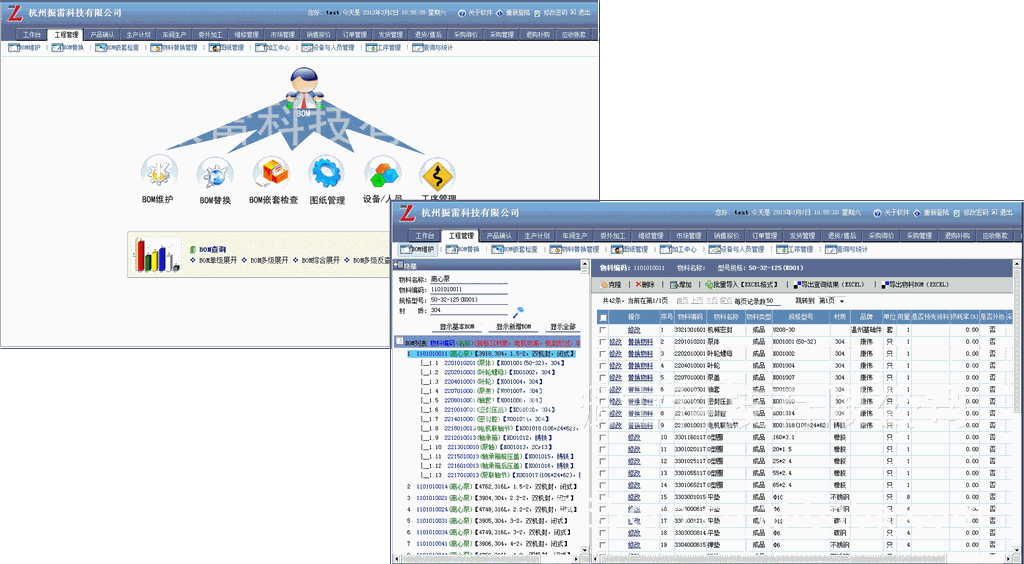Image resolution: width=1024 pixels, height=564 pixels.
Task: Check the row 3 叶轮螺母 checkbox
Action: click(x=603, y=354)
